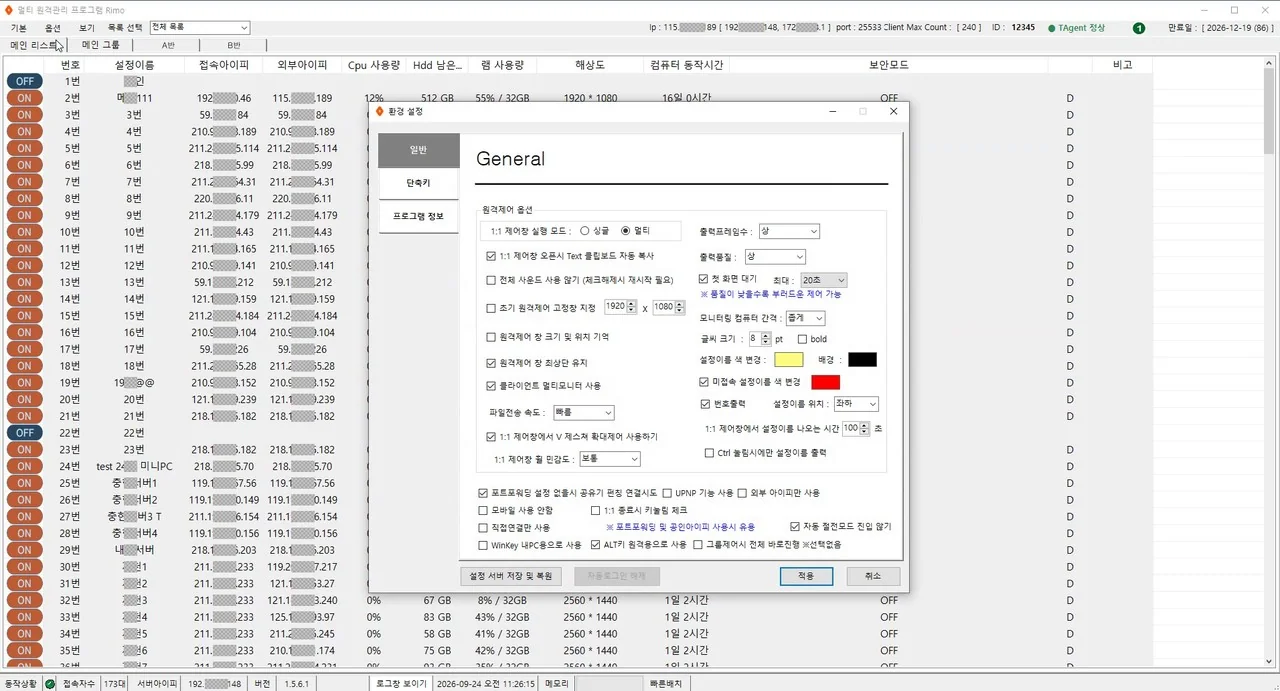This screenshot has height=691, width=1280.
Task: Toggle the ON badge for row 5번
Action: (24, 148)
